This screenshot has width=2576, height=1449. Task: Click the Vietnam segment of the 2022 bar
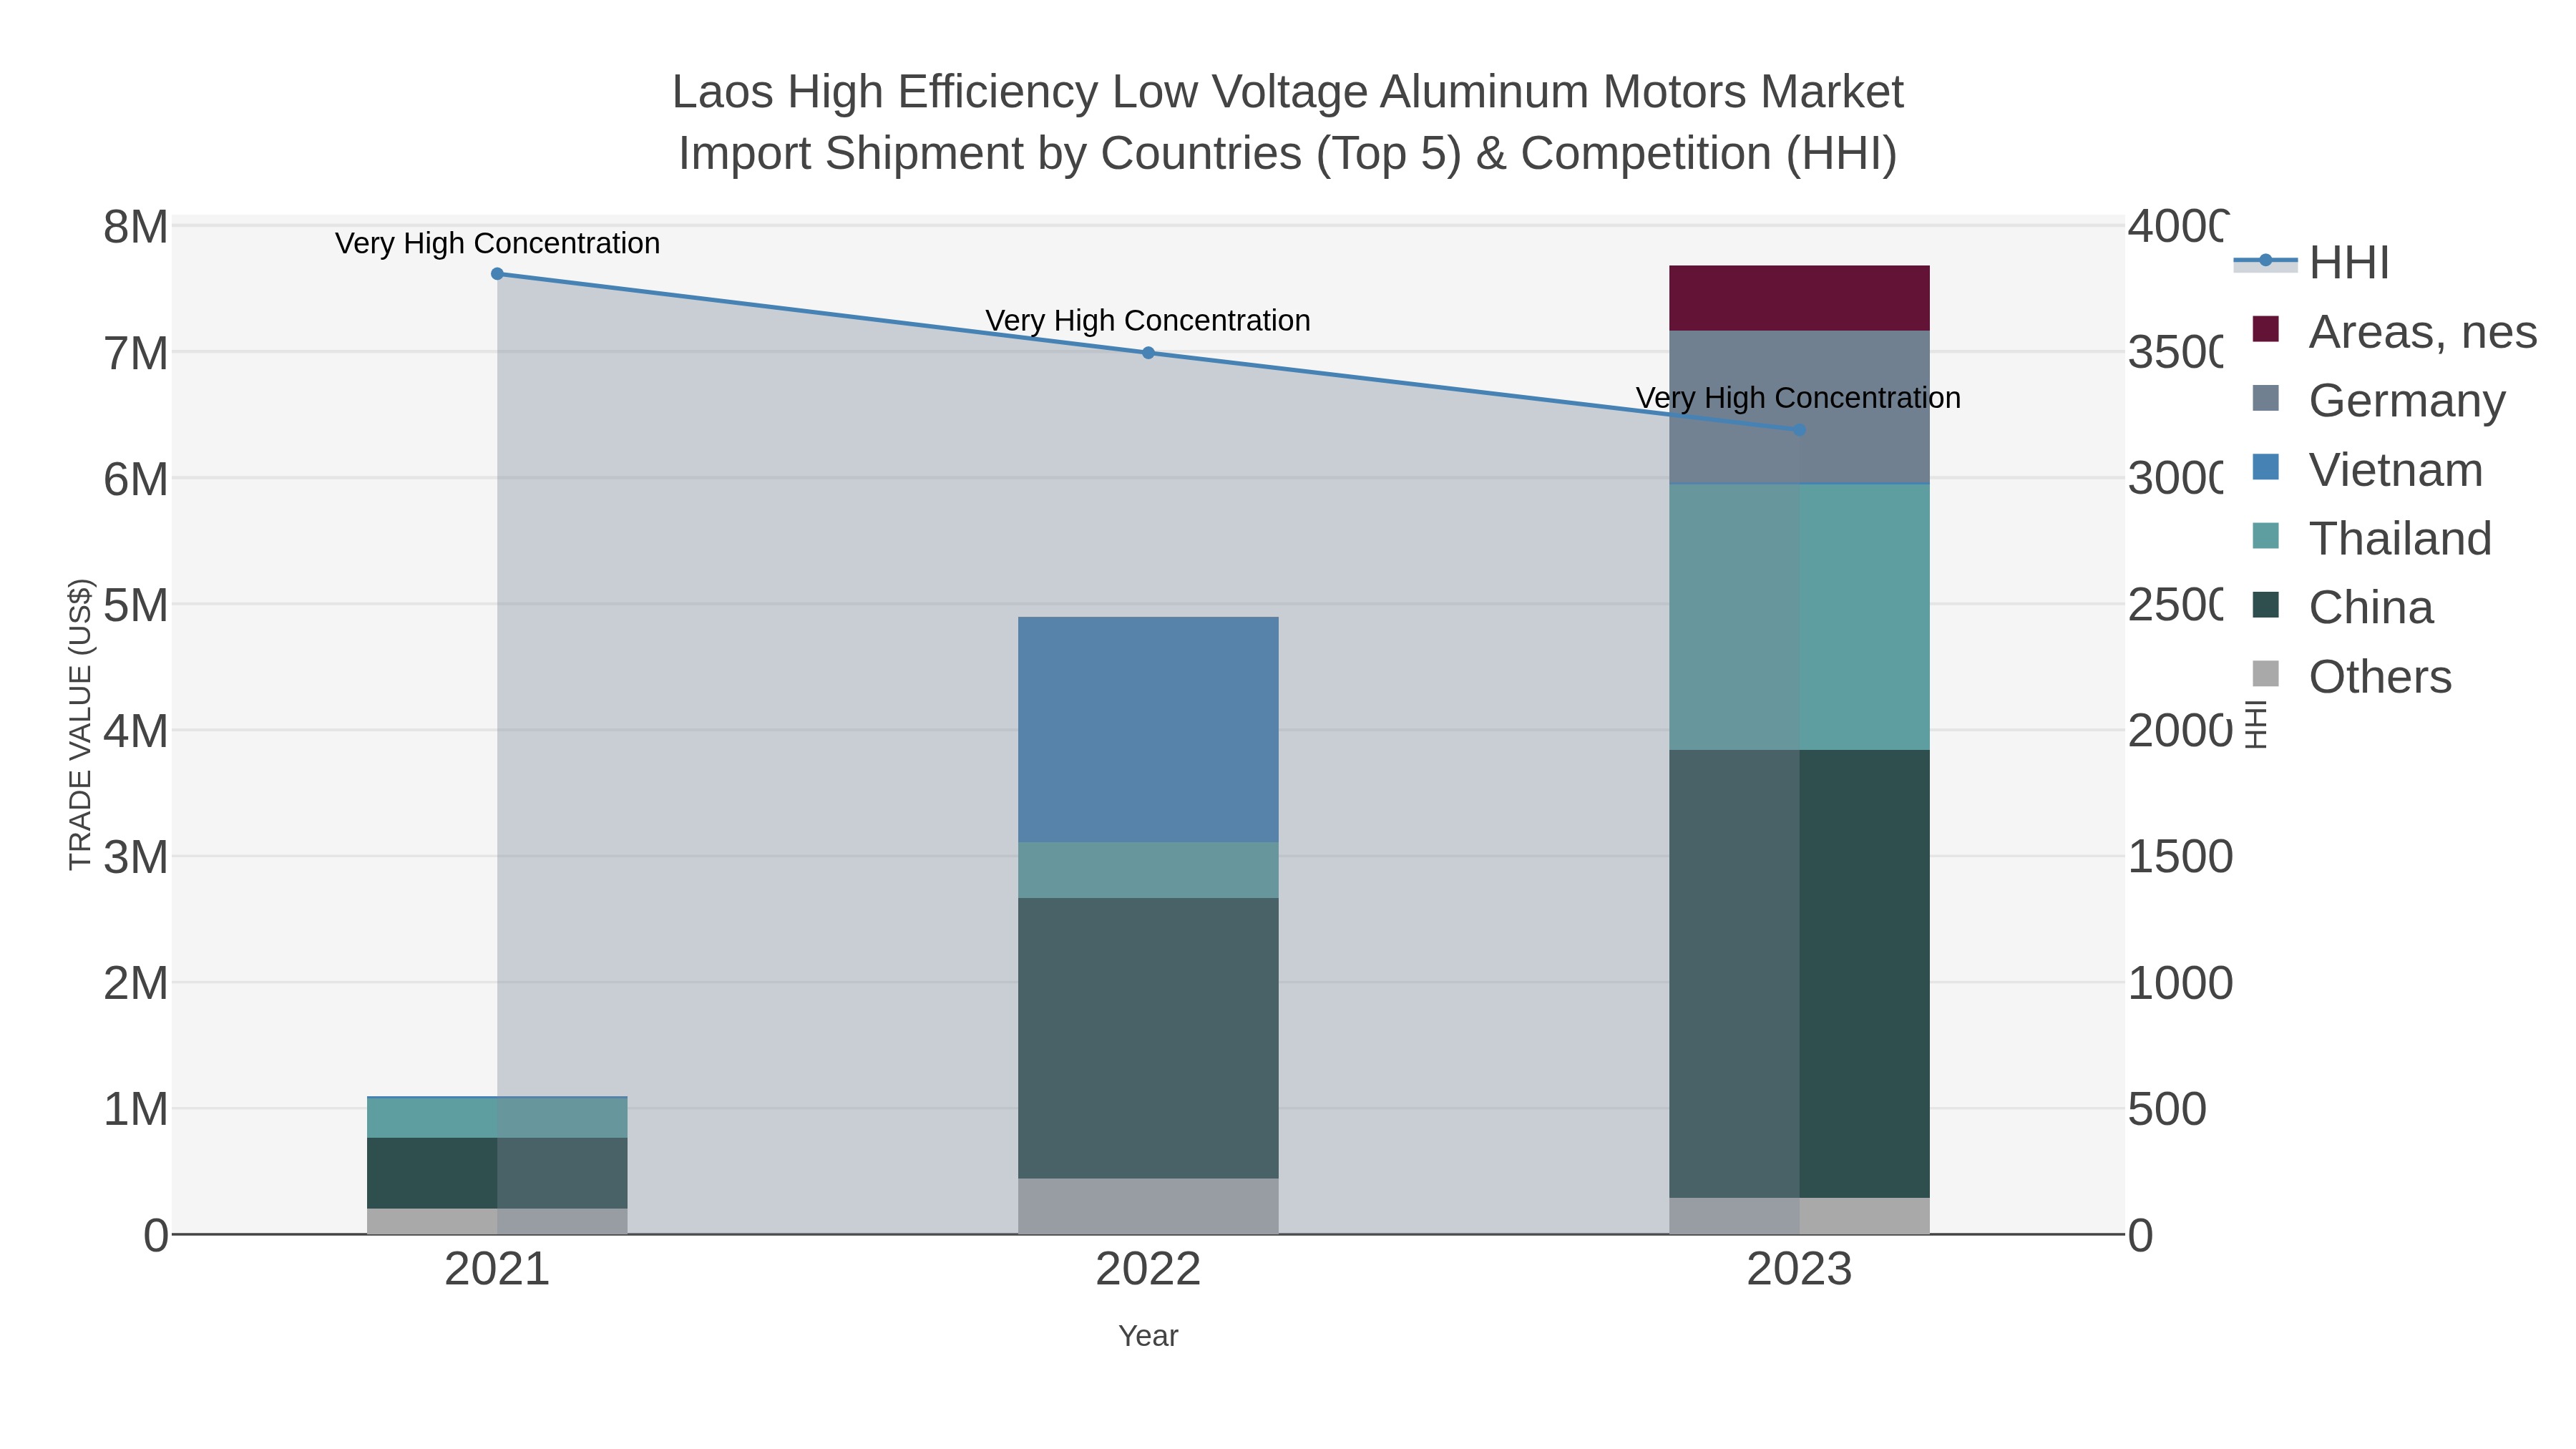pos(1148,730)
